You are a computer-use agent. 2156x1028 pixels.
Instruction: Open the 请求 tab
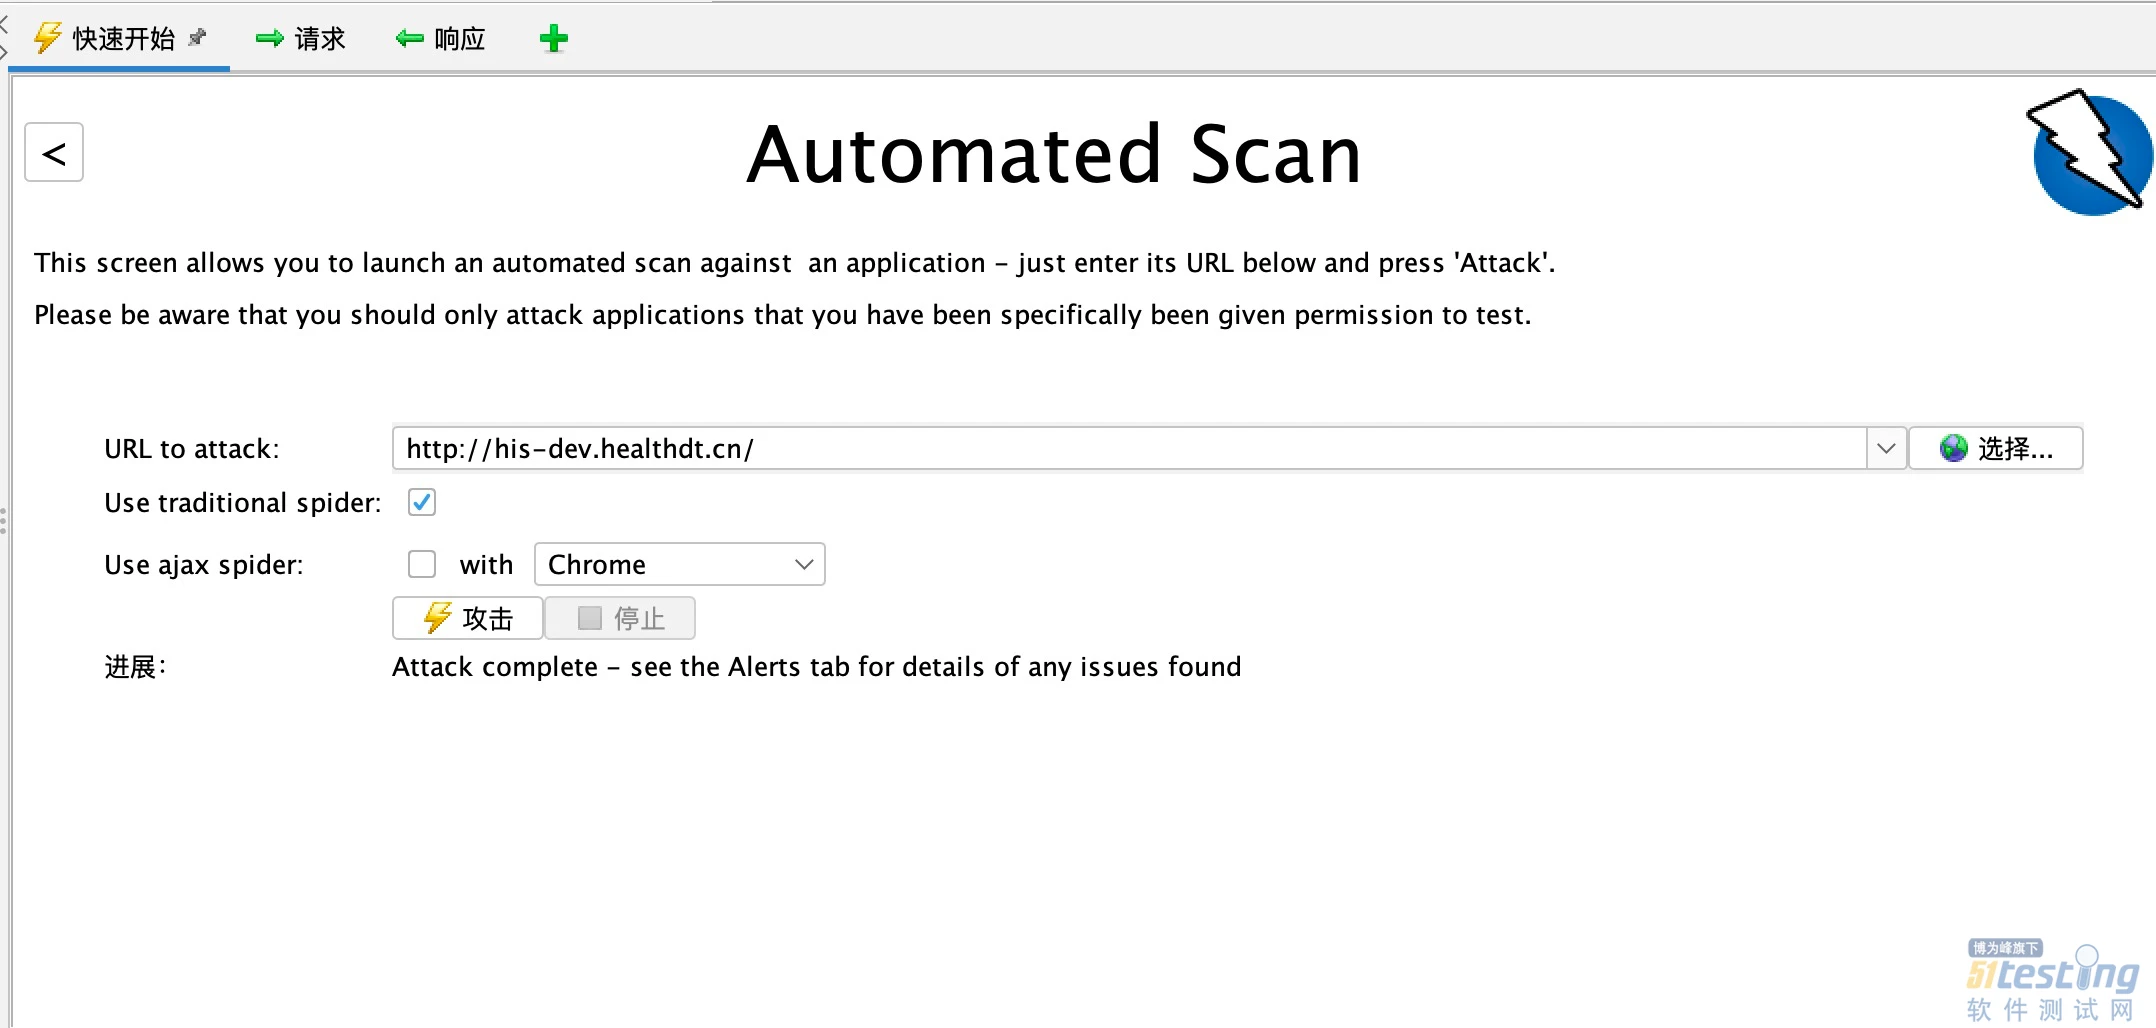301,39
